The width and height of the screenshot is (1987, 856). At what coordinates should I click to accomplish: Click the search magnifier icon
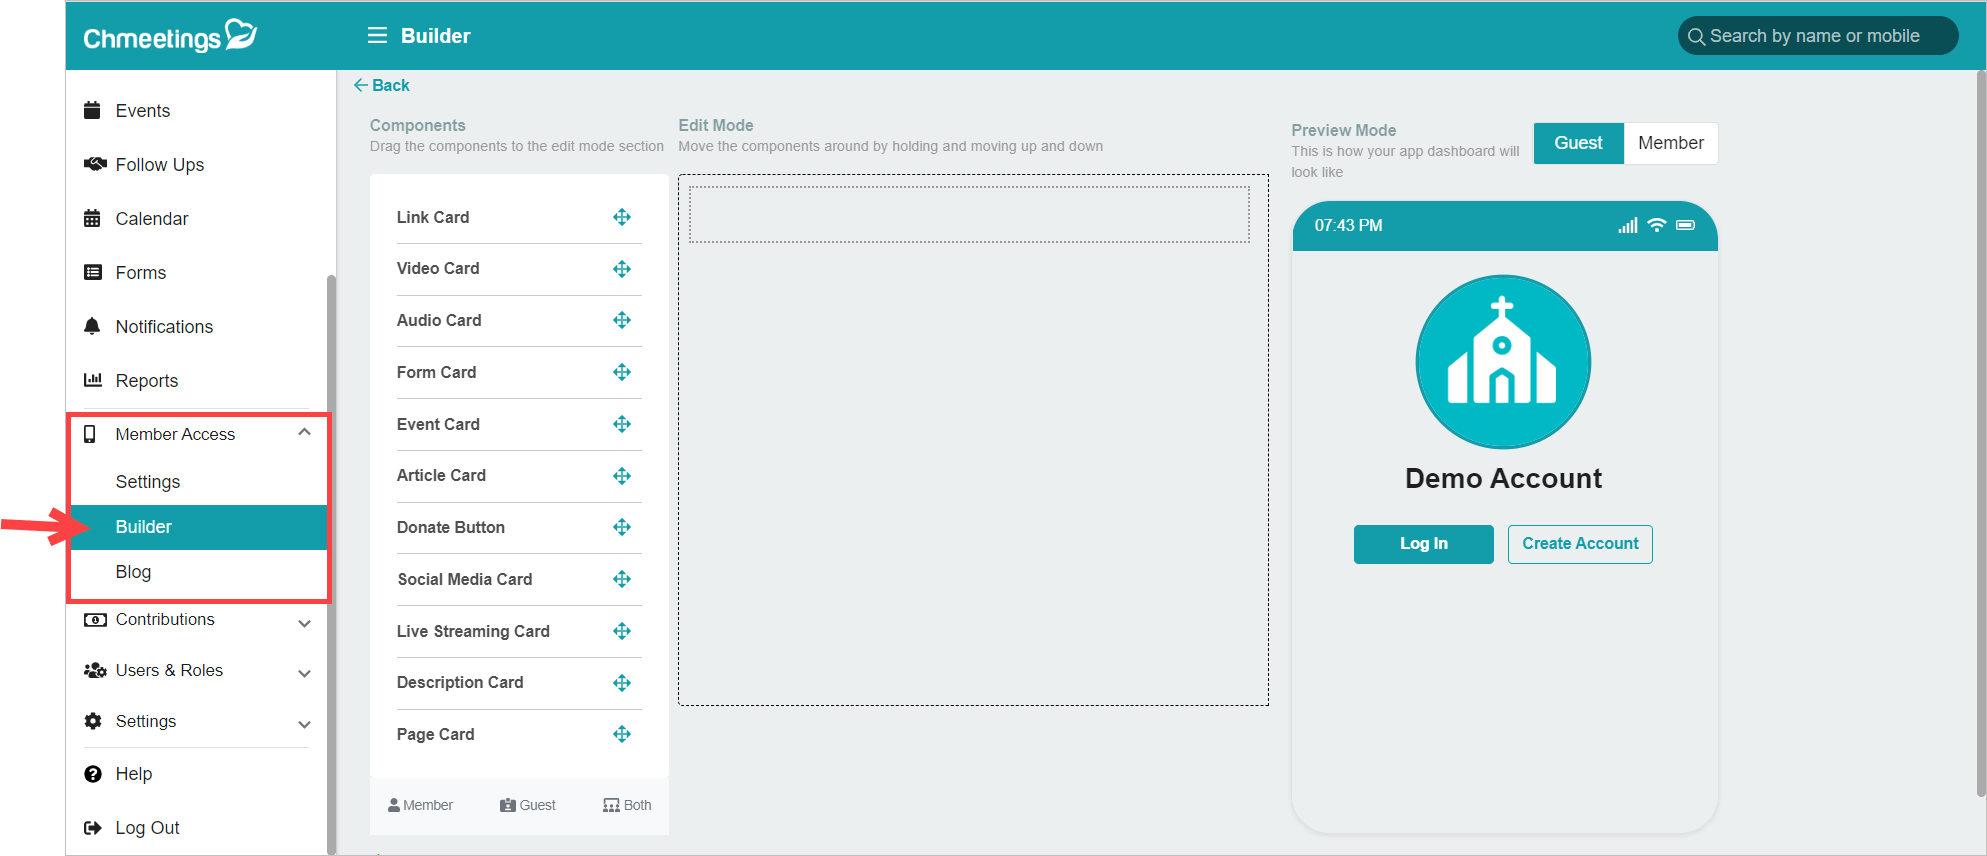(x=1696, y=37)
